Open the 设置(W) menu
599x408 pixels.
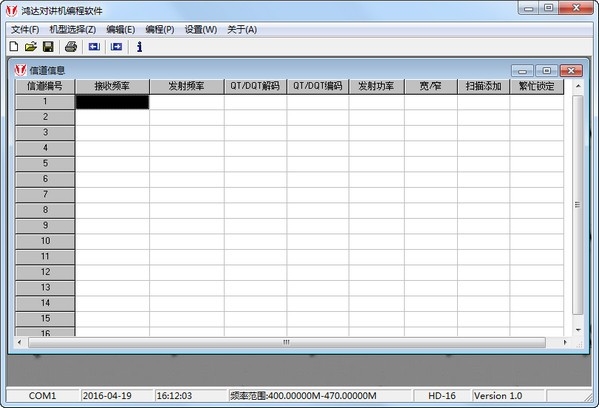point(201,29)
